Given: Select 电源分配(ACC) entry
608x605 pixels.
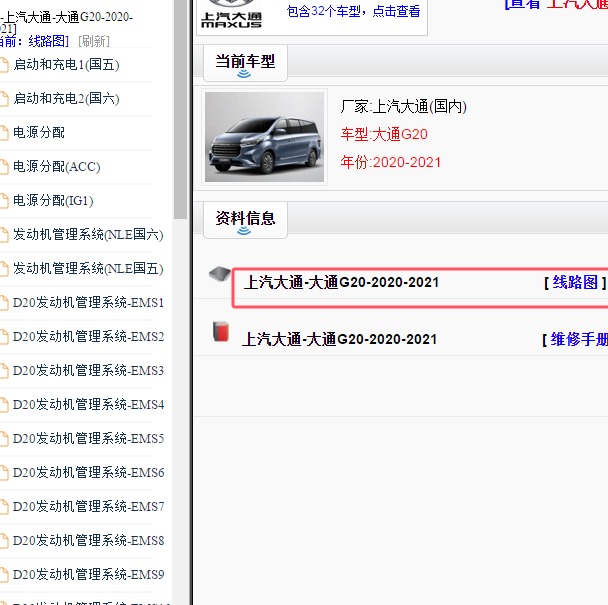Looking at the screenshot, I should pyautogui.click(x=57, y=167).
